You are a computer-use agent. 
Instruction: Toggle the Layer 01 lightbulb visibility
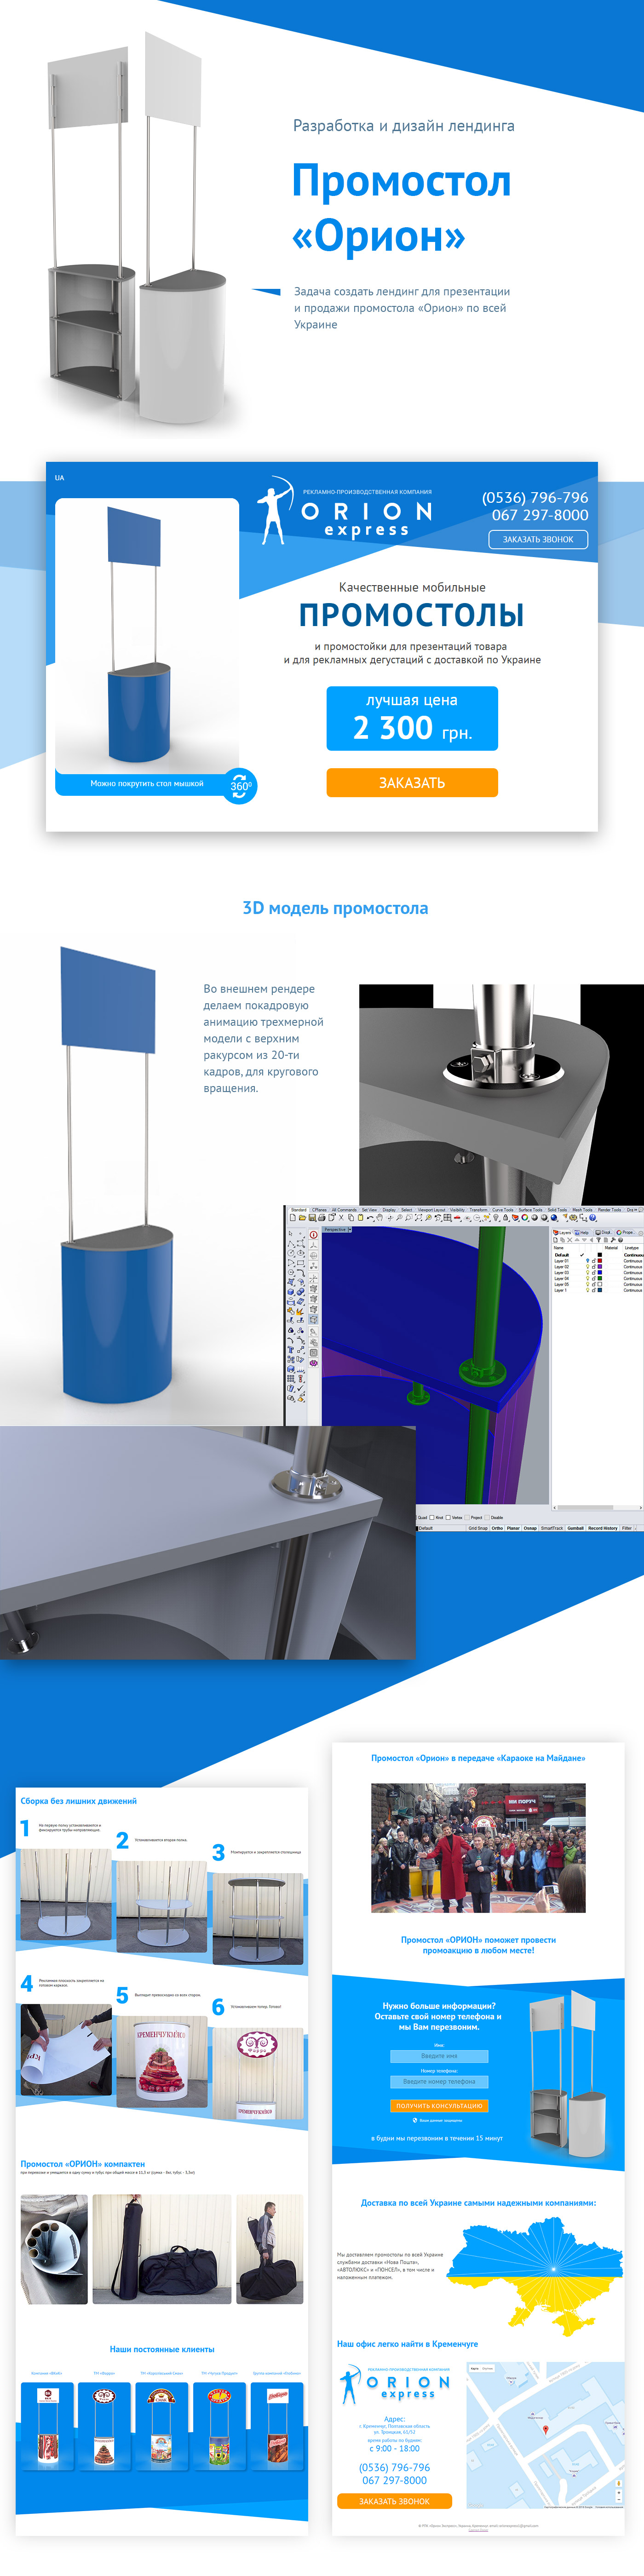point(588,1260)
